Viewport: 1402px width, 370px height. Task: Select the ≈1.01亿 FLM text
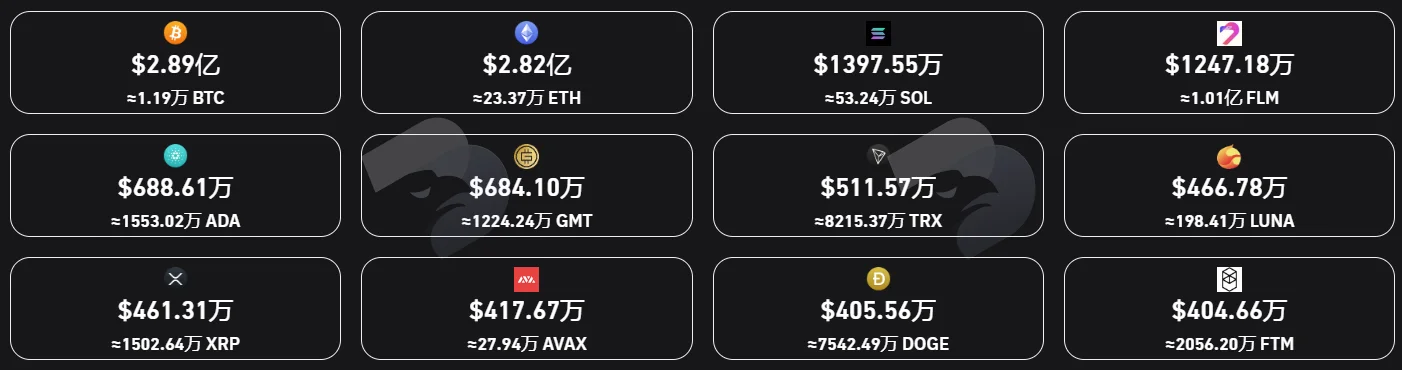point(1229,98)
